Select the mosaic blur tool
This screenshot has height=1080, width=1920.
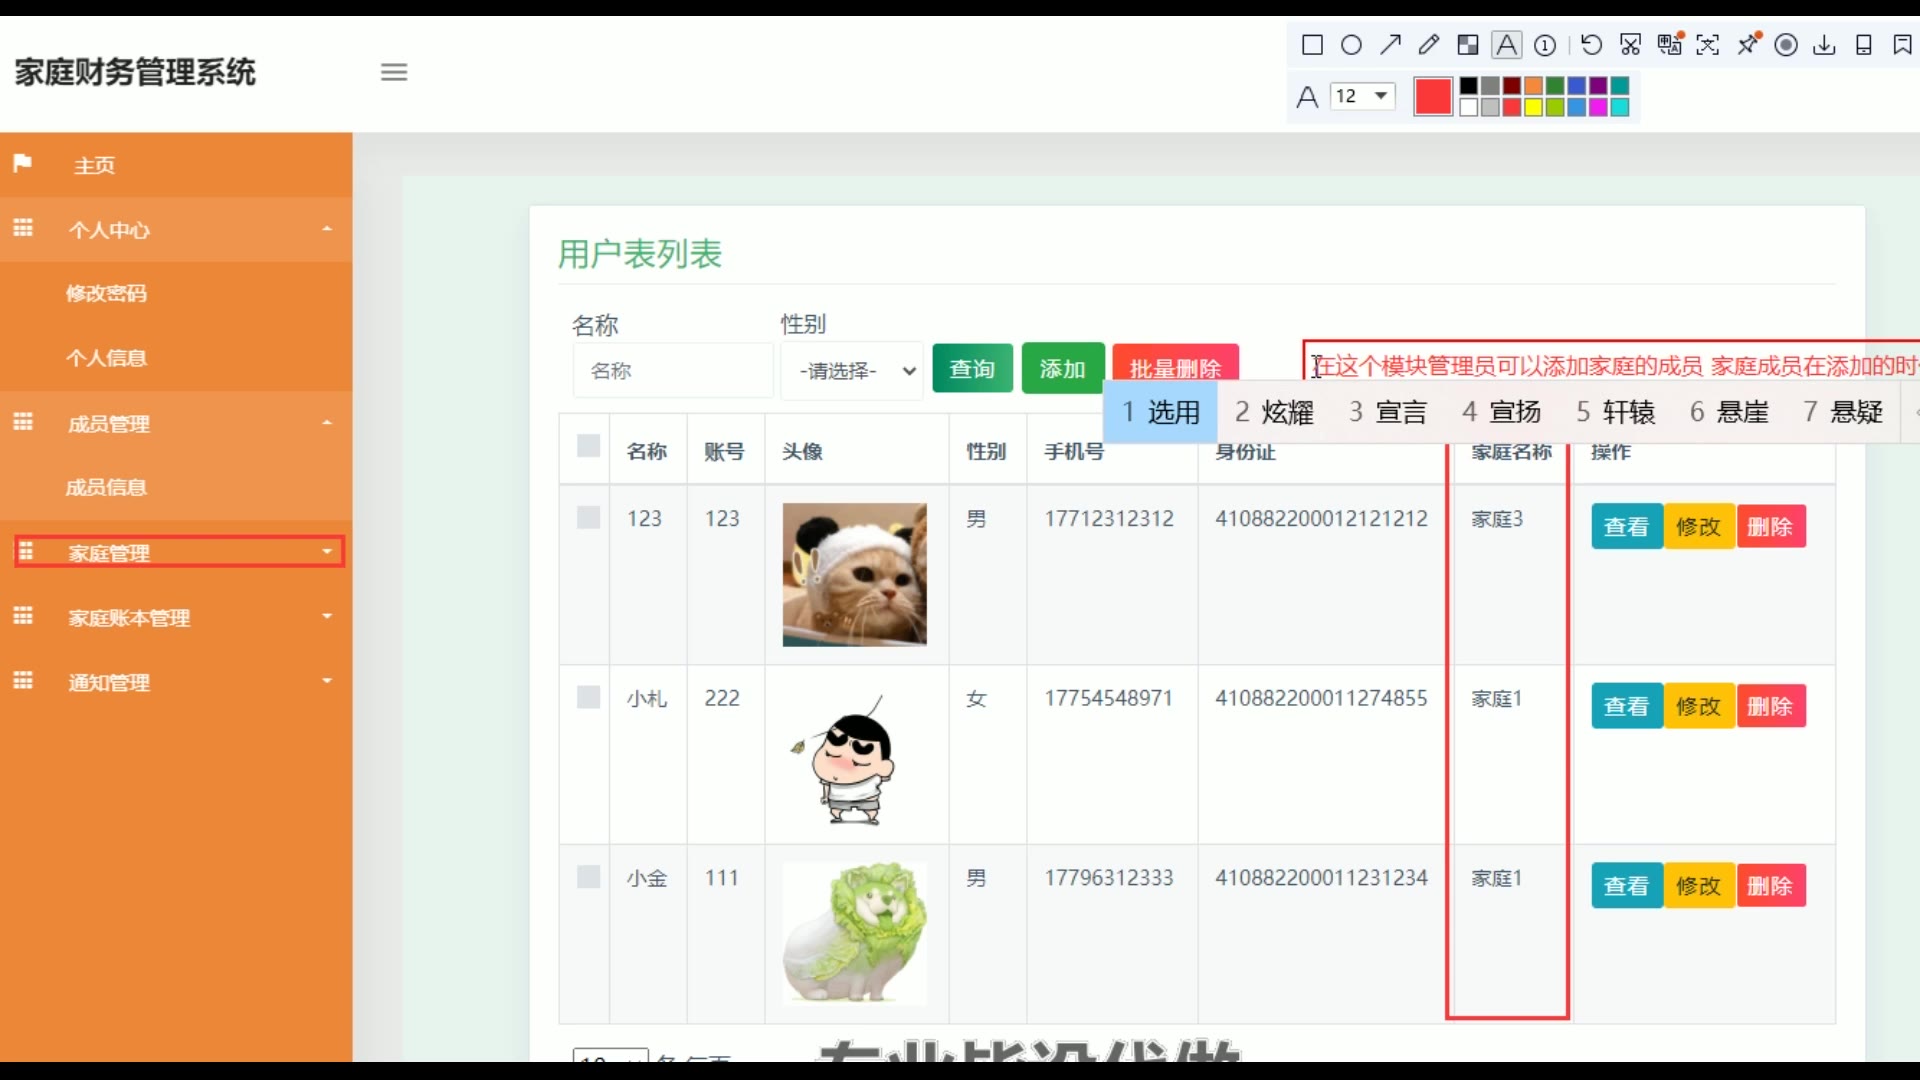pos(1467,45)
